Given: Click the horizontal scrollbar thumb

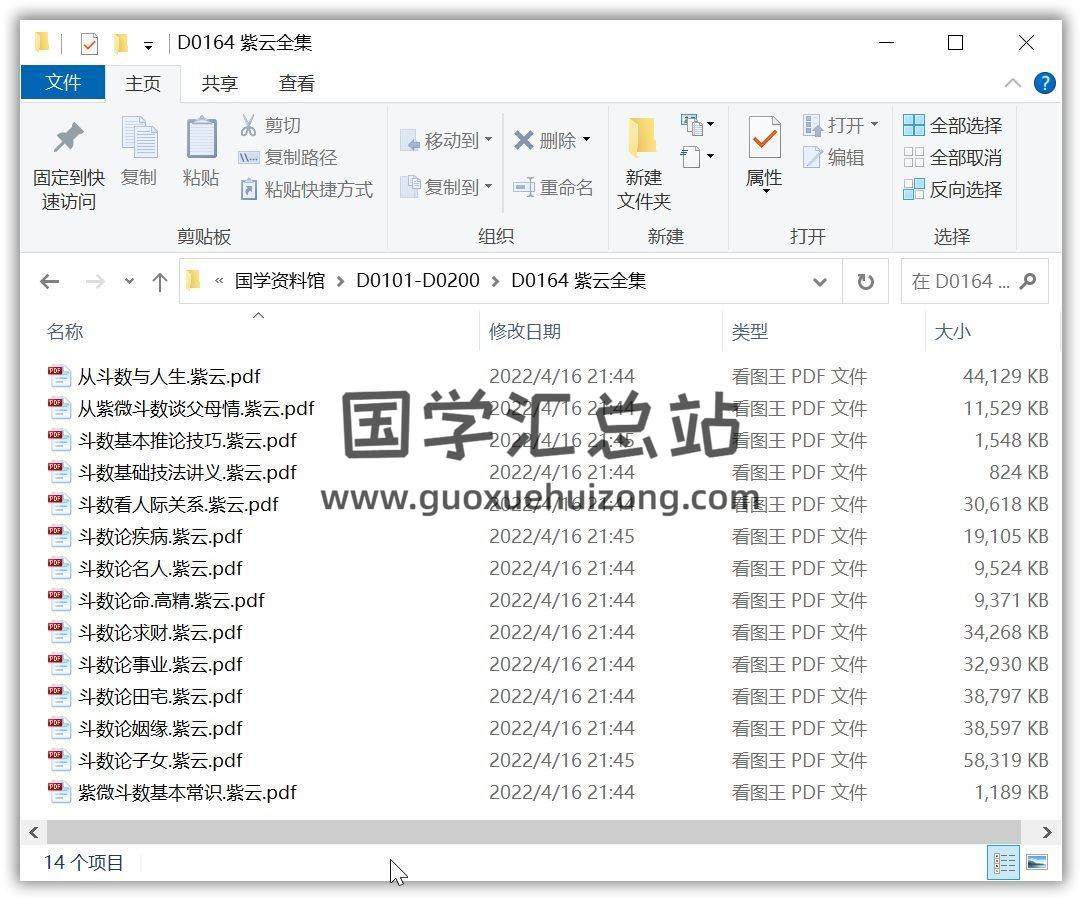Looking at the screenshot, I should point(533,832).
